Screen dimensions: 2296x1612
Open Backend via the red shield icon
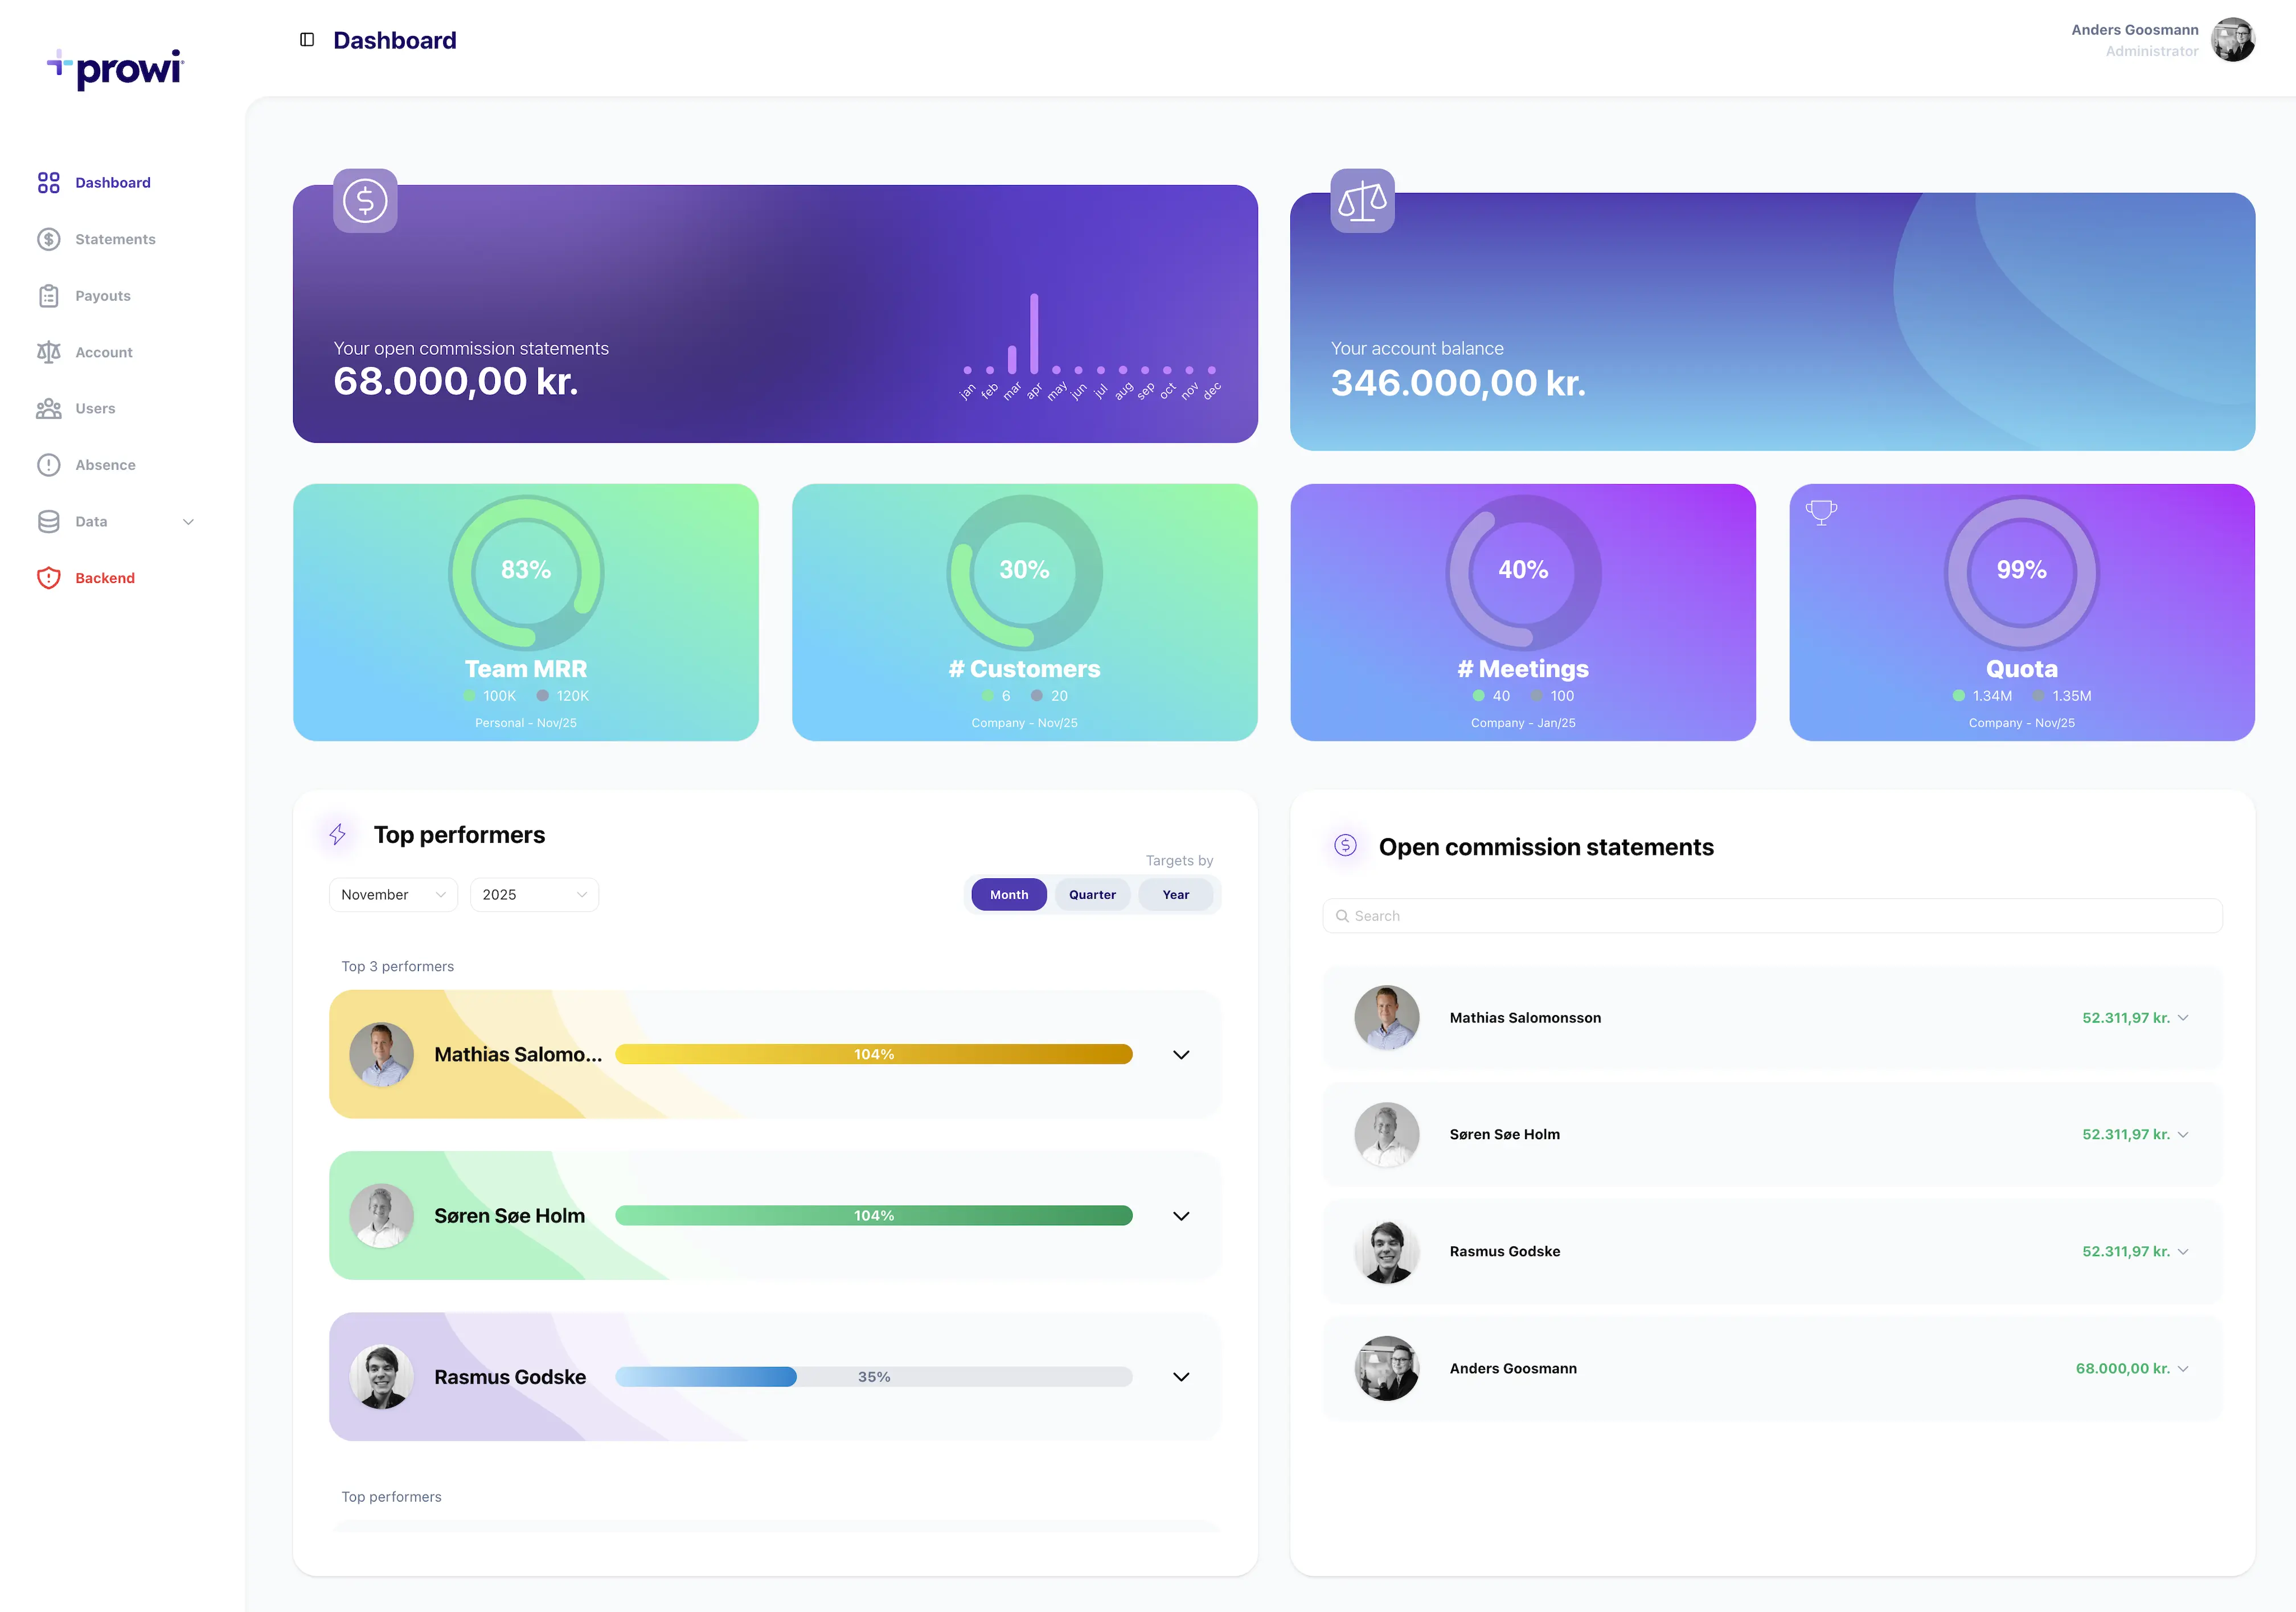(49, 578)
